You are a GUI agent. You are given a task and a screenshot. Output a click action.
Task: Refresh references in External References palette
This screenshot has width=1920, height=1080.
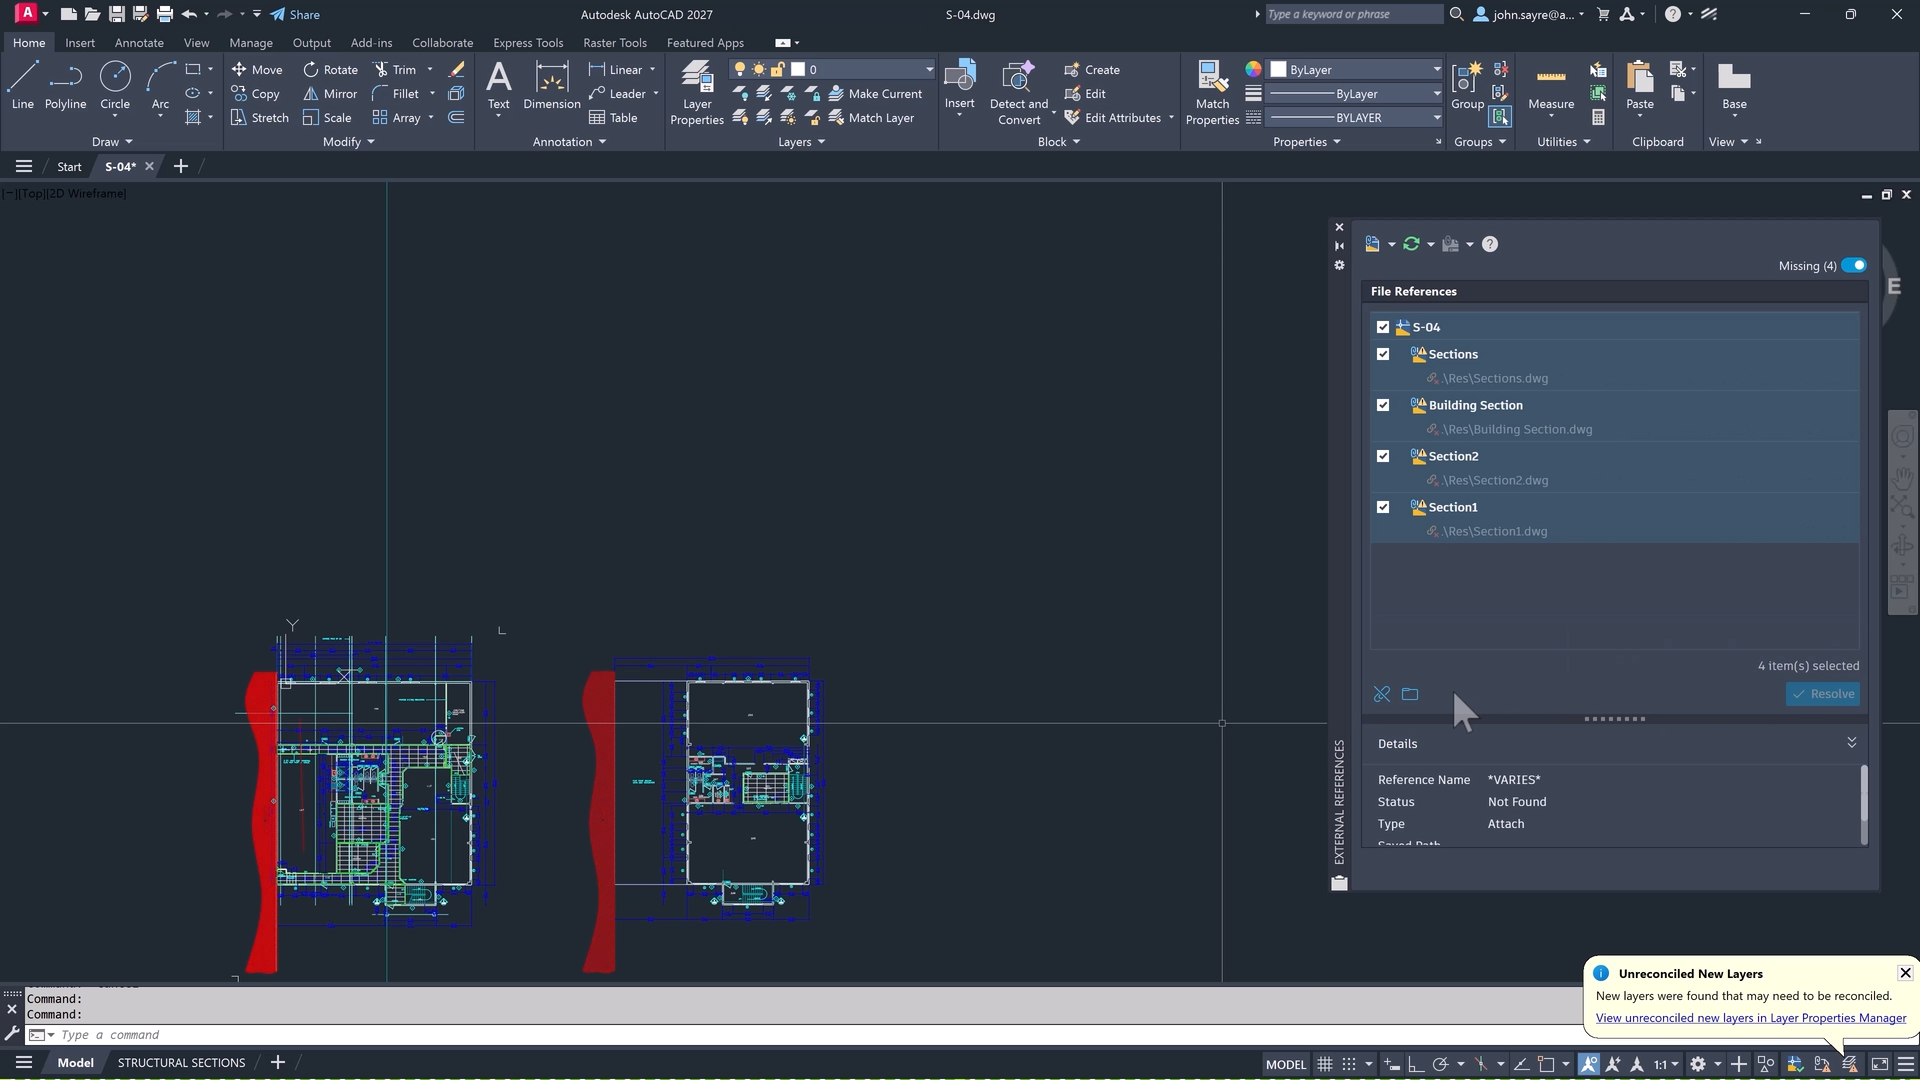[1411, 244]
